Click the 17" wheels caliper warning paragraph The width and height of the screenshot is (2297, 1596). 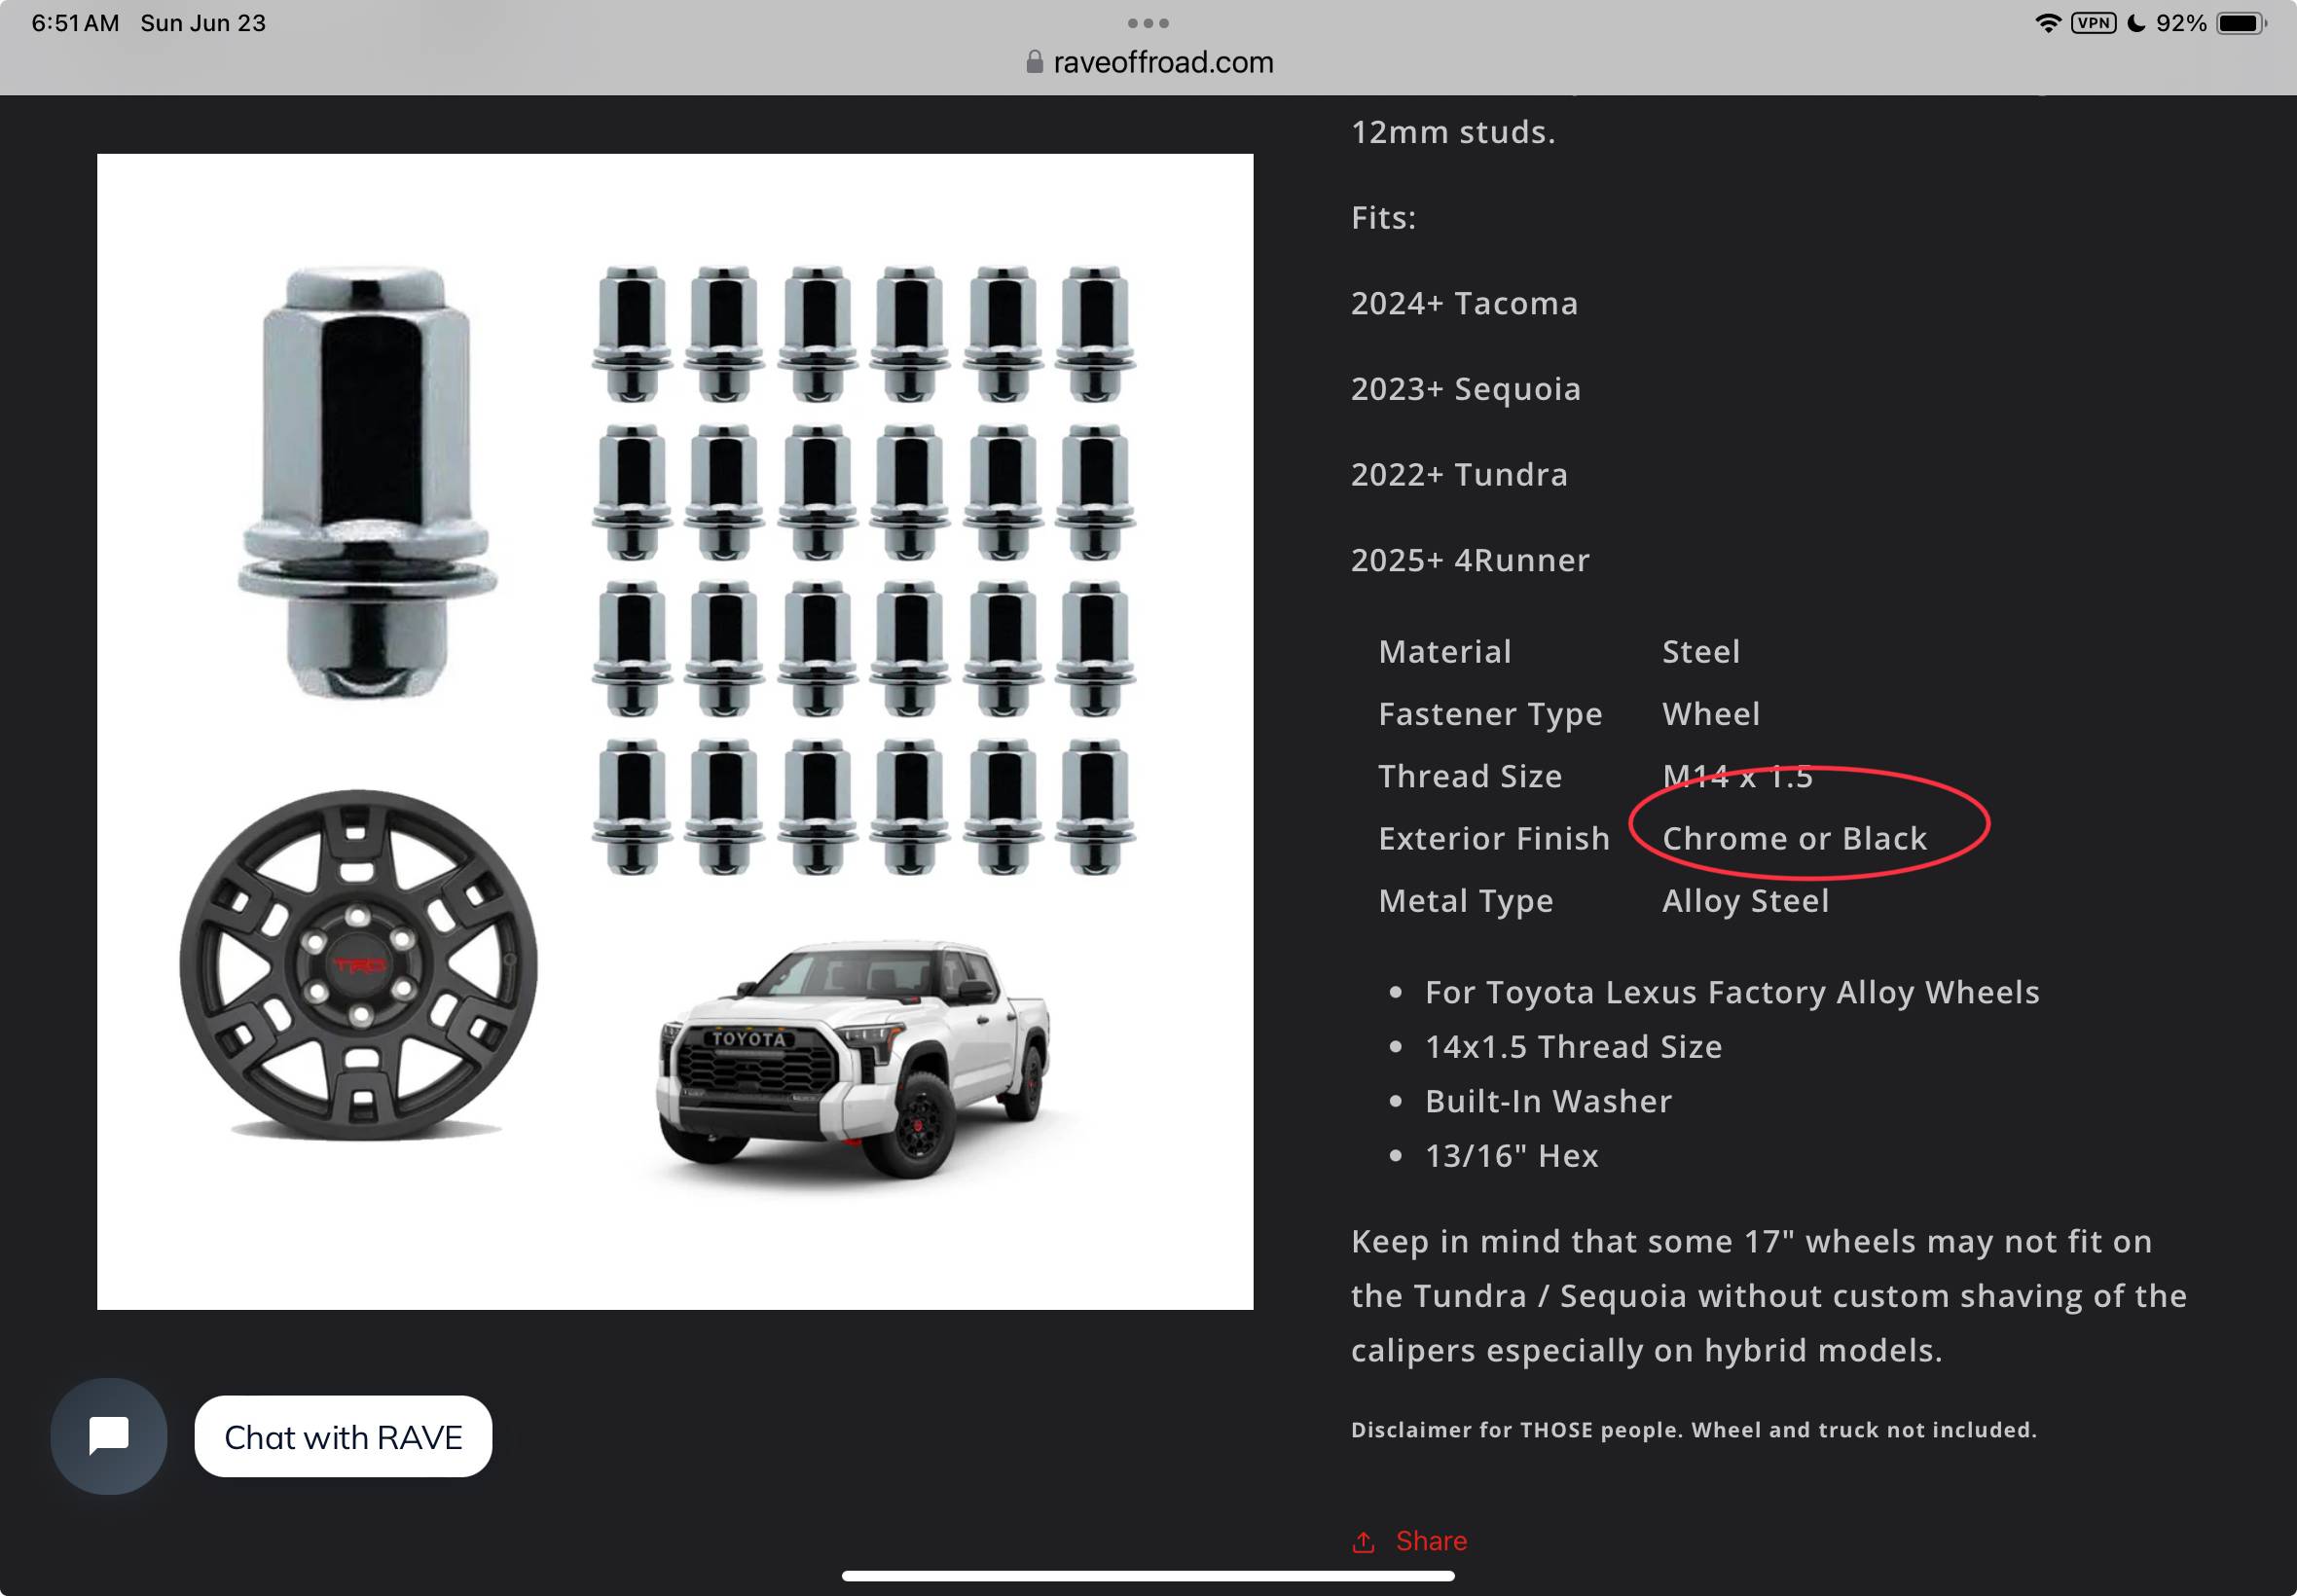[x=1768, y=1296]
